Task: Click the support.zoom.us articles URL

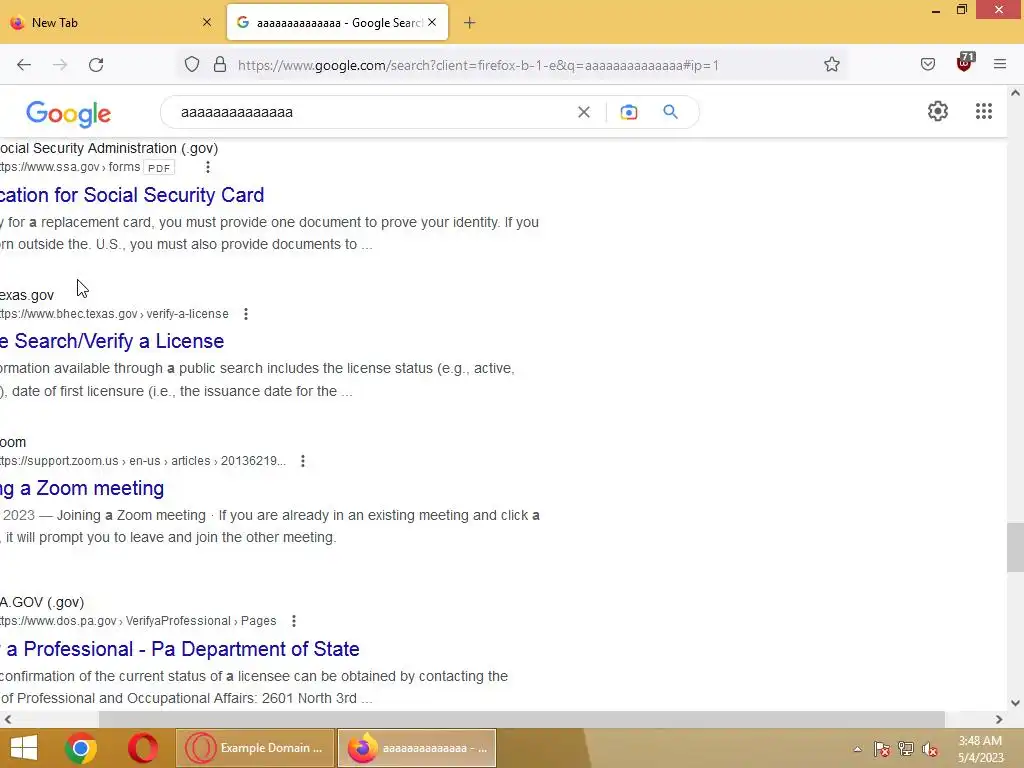Action: click(x=142, y=461)
